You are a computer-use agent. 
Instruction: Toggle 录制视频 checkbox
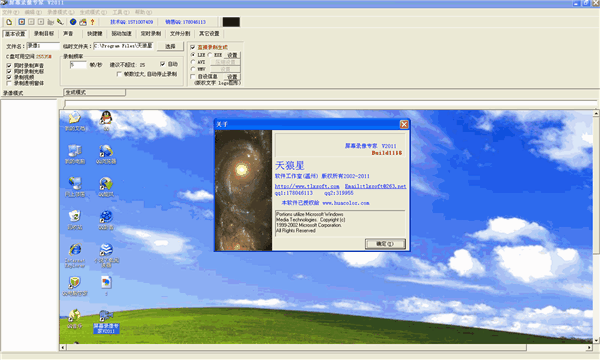click(9, 77)
